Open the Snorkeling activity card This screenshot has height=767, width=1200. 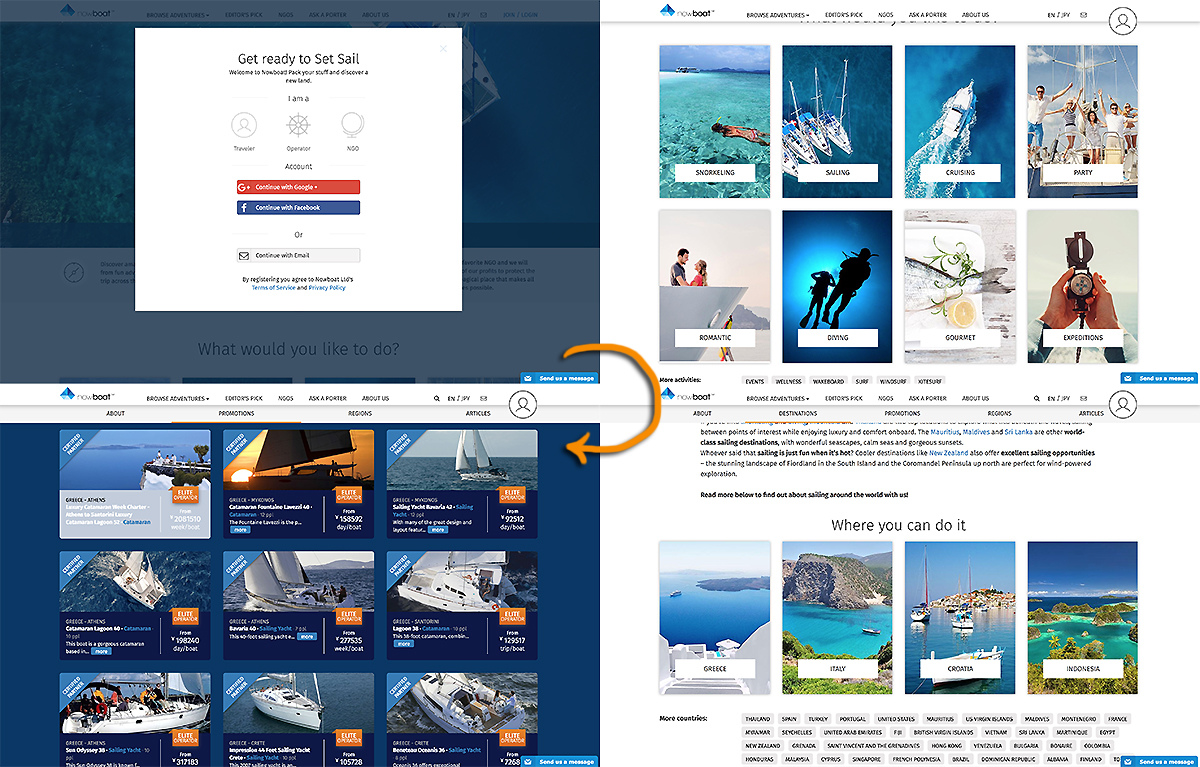coord(715,121)
